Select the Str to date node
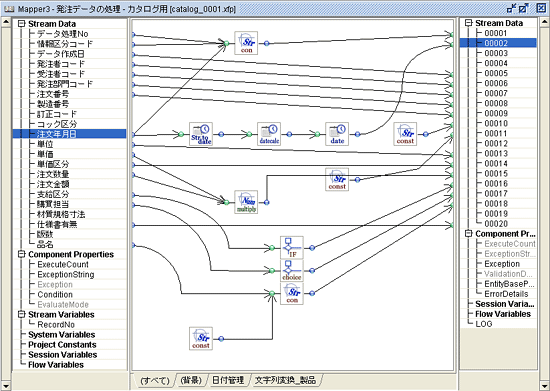Viewport: 550px width, 391px height. point(201,134)
